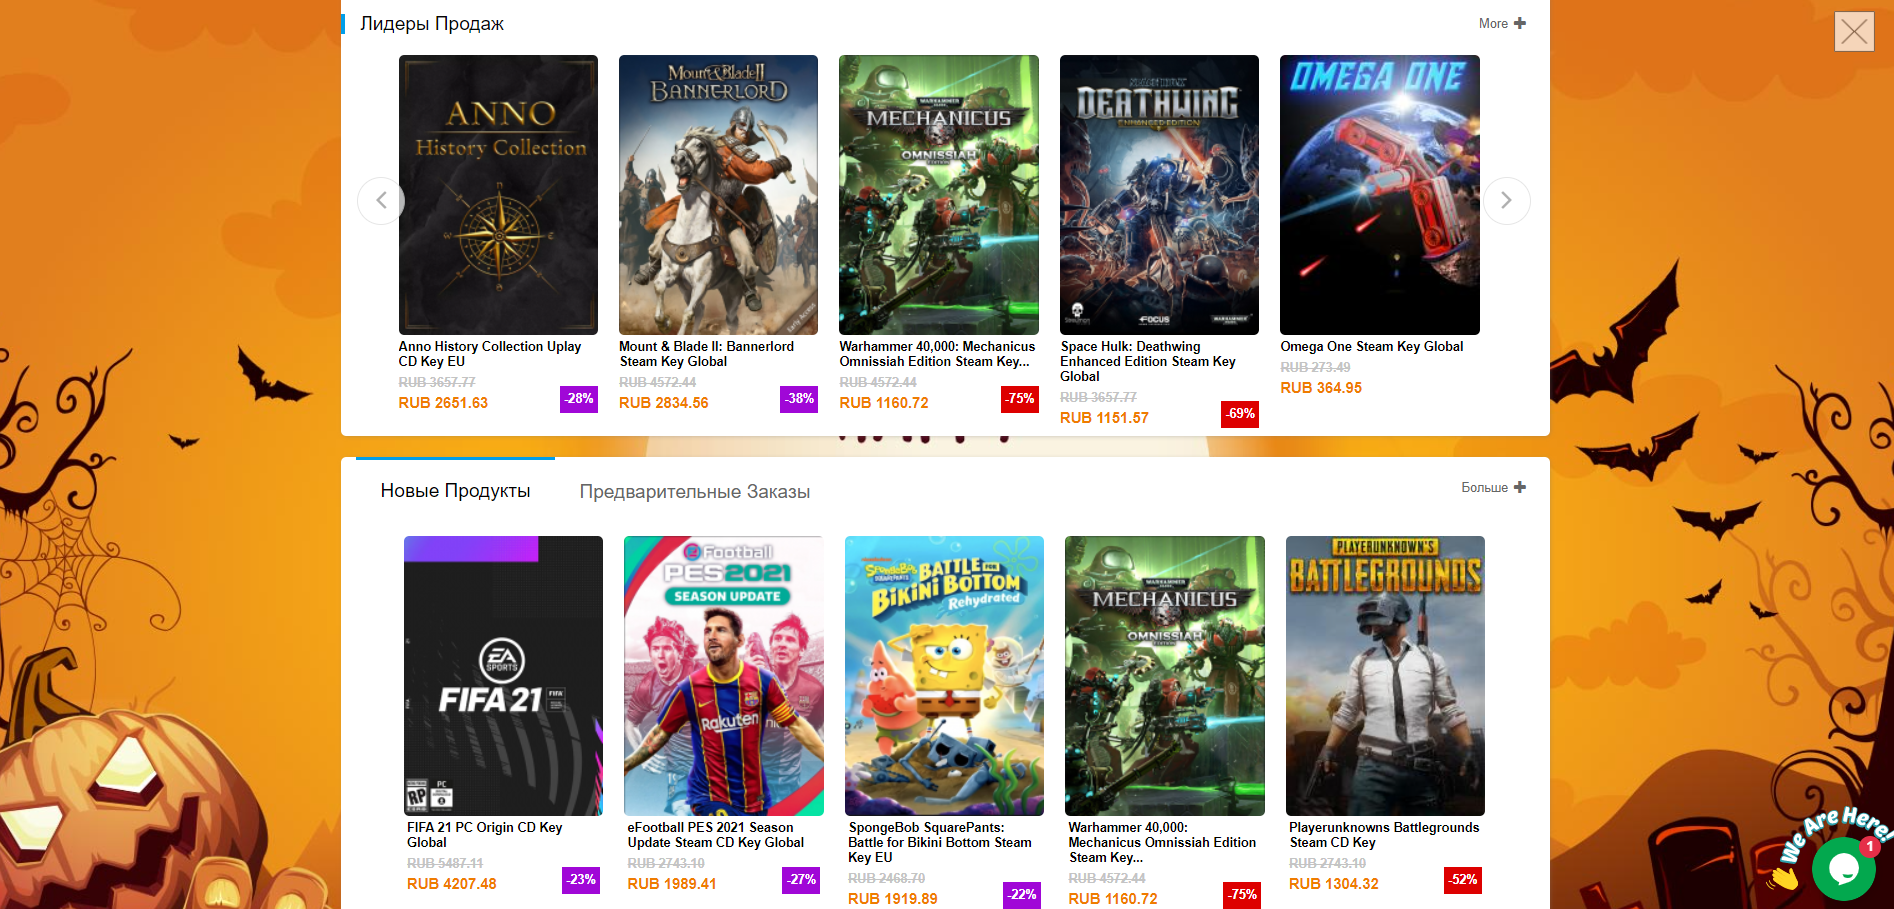The image size is (1894, 909).
Task: Click price RUB 2651.63 for Anno
Action: 443,403
